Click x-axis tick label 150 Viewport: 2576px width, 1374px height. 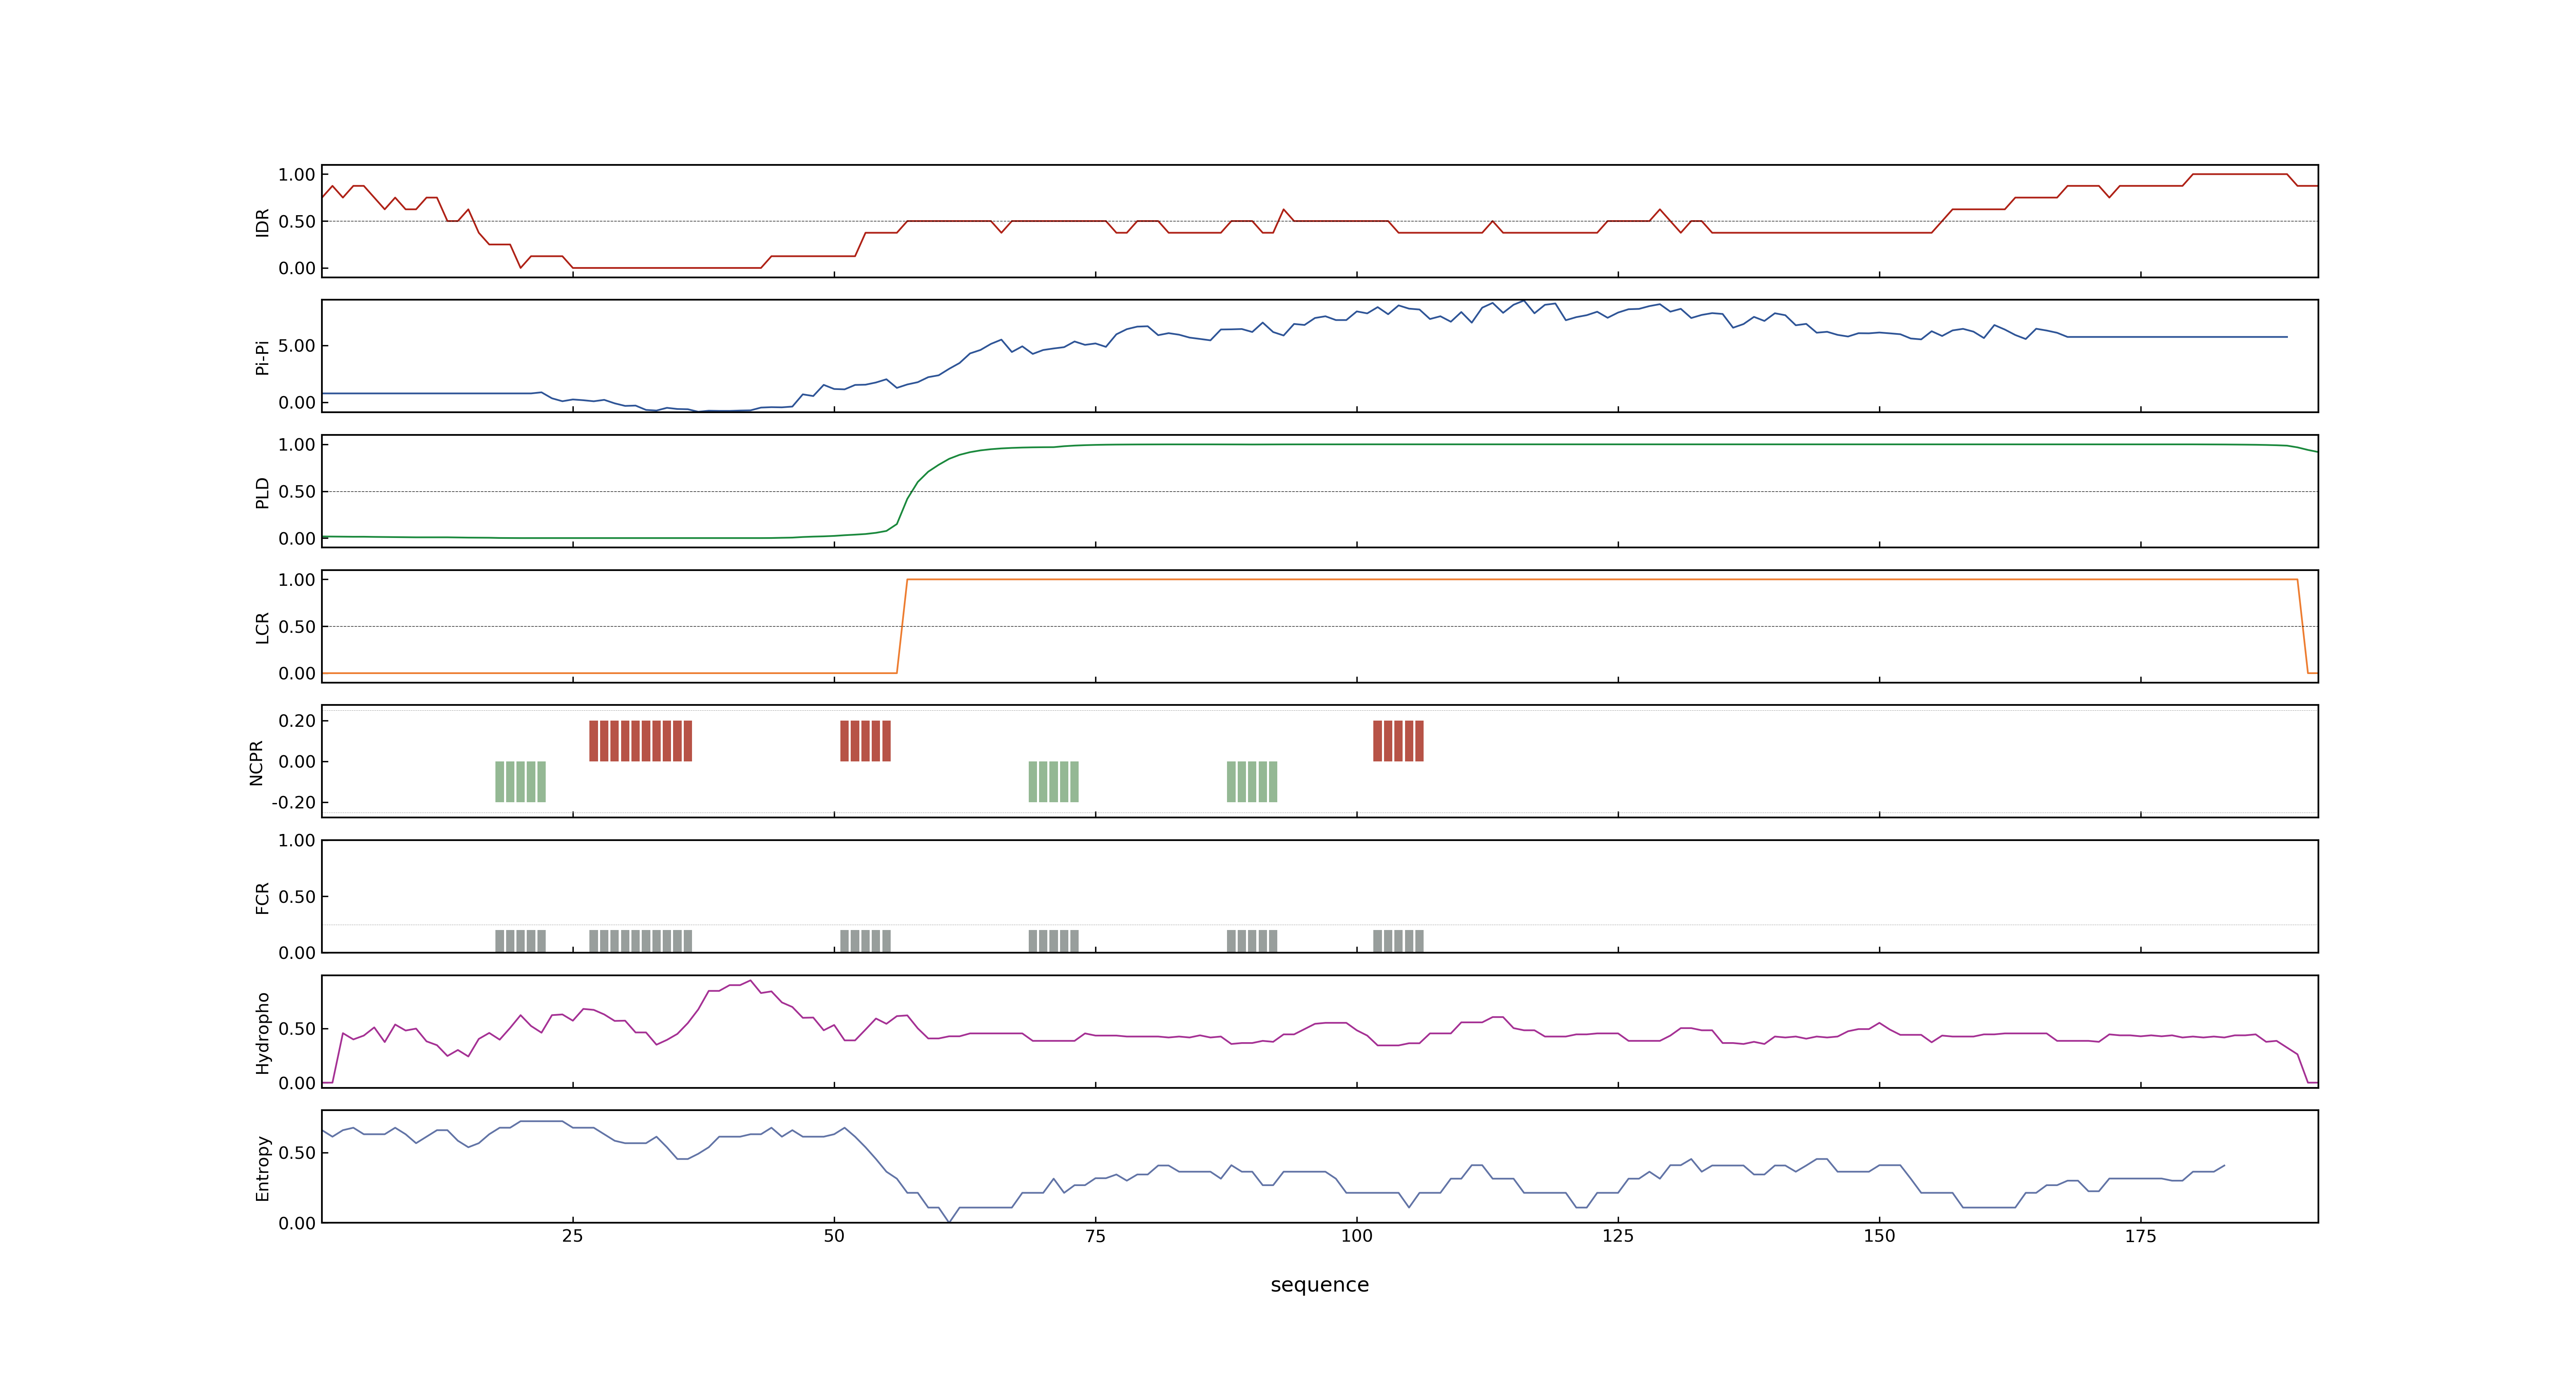tap(1879, 1236)
